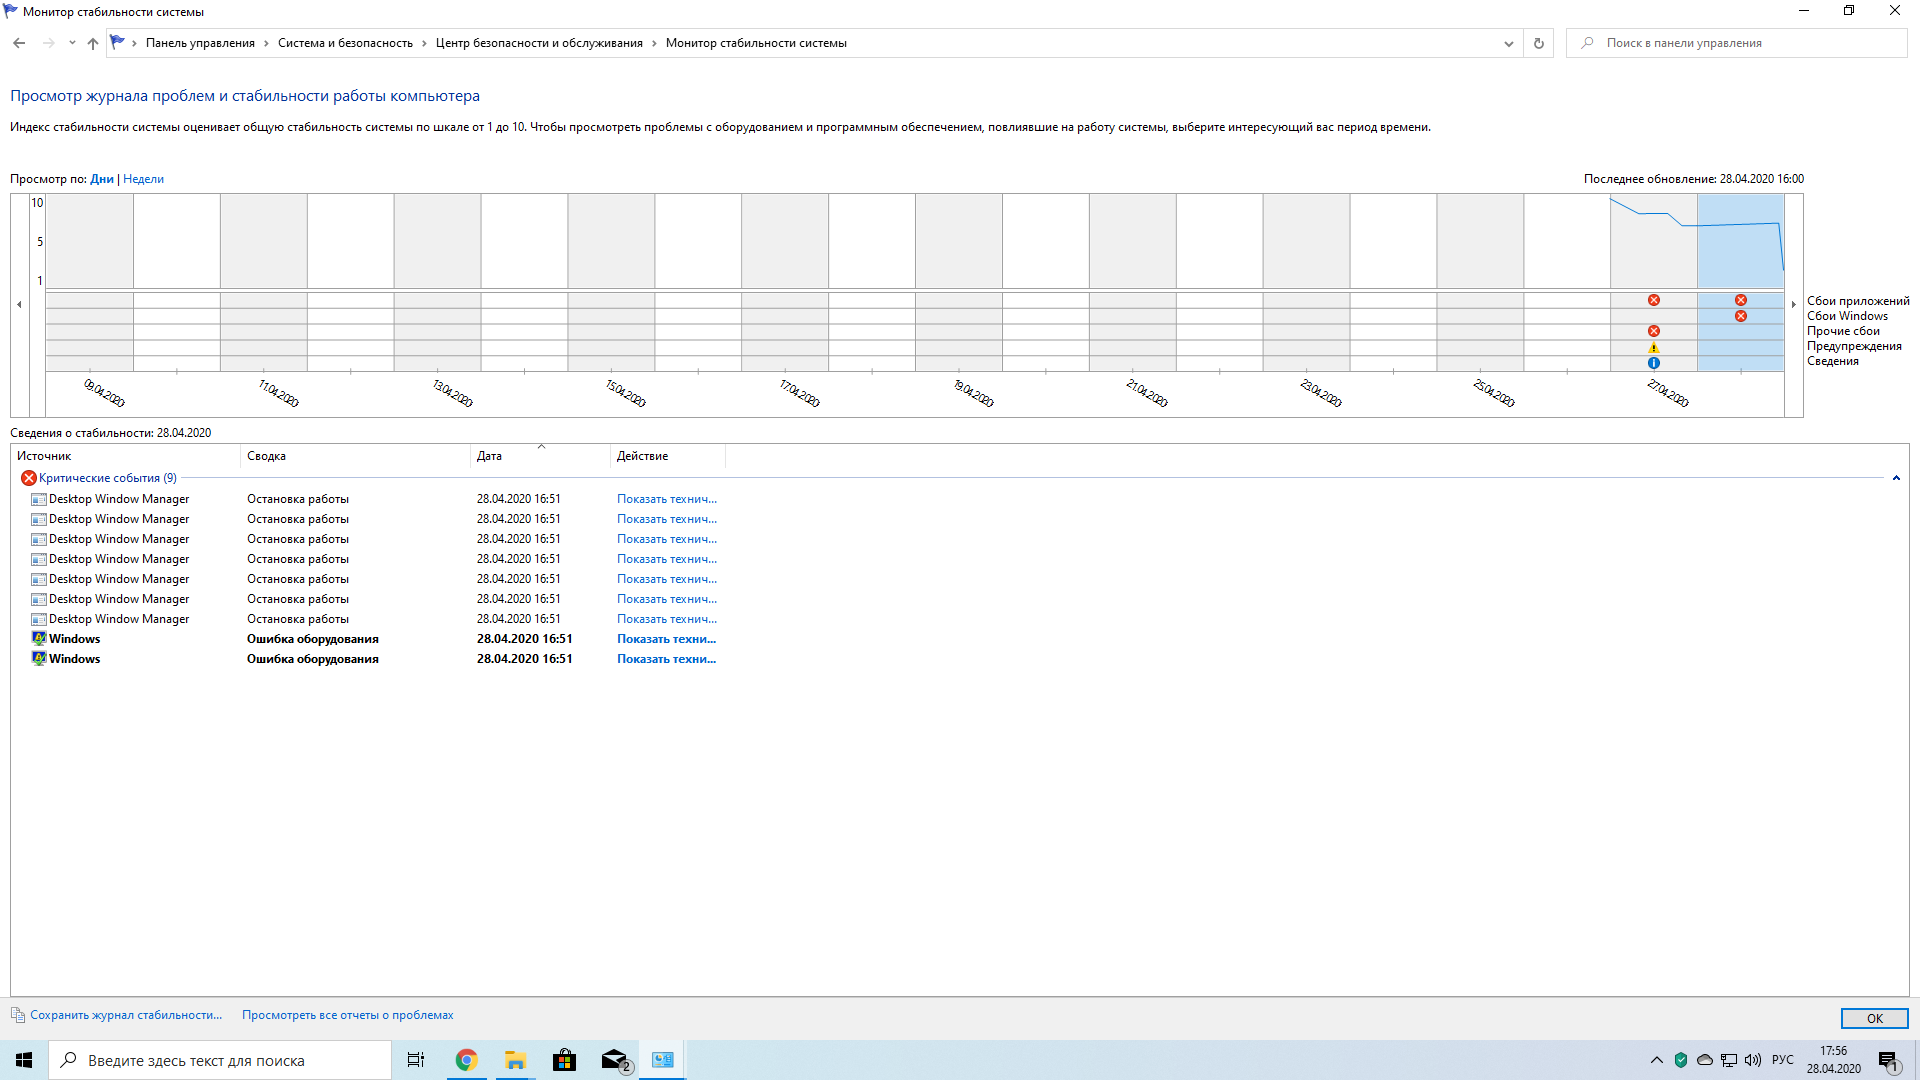Select miscellaneous failure icon on 27.04.2020
This screenshot has height=1080, width=1920.
(x=1654, y=331)
